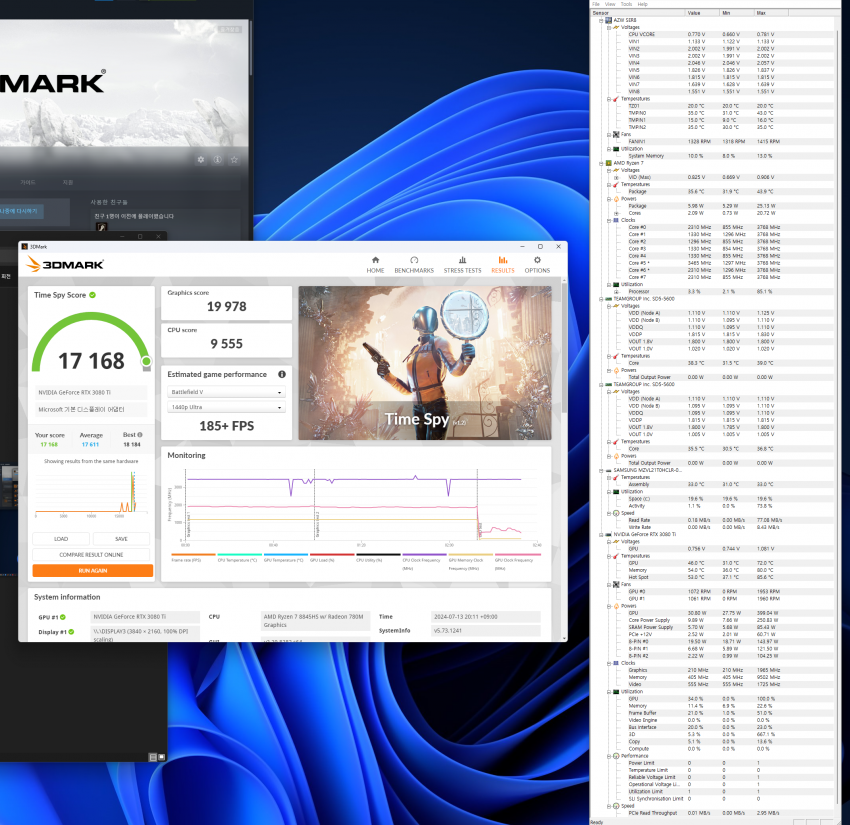
Task: Click the Min column header
Action: pos(737,13)
